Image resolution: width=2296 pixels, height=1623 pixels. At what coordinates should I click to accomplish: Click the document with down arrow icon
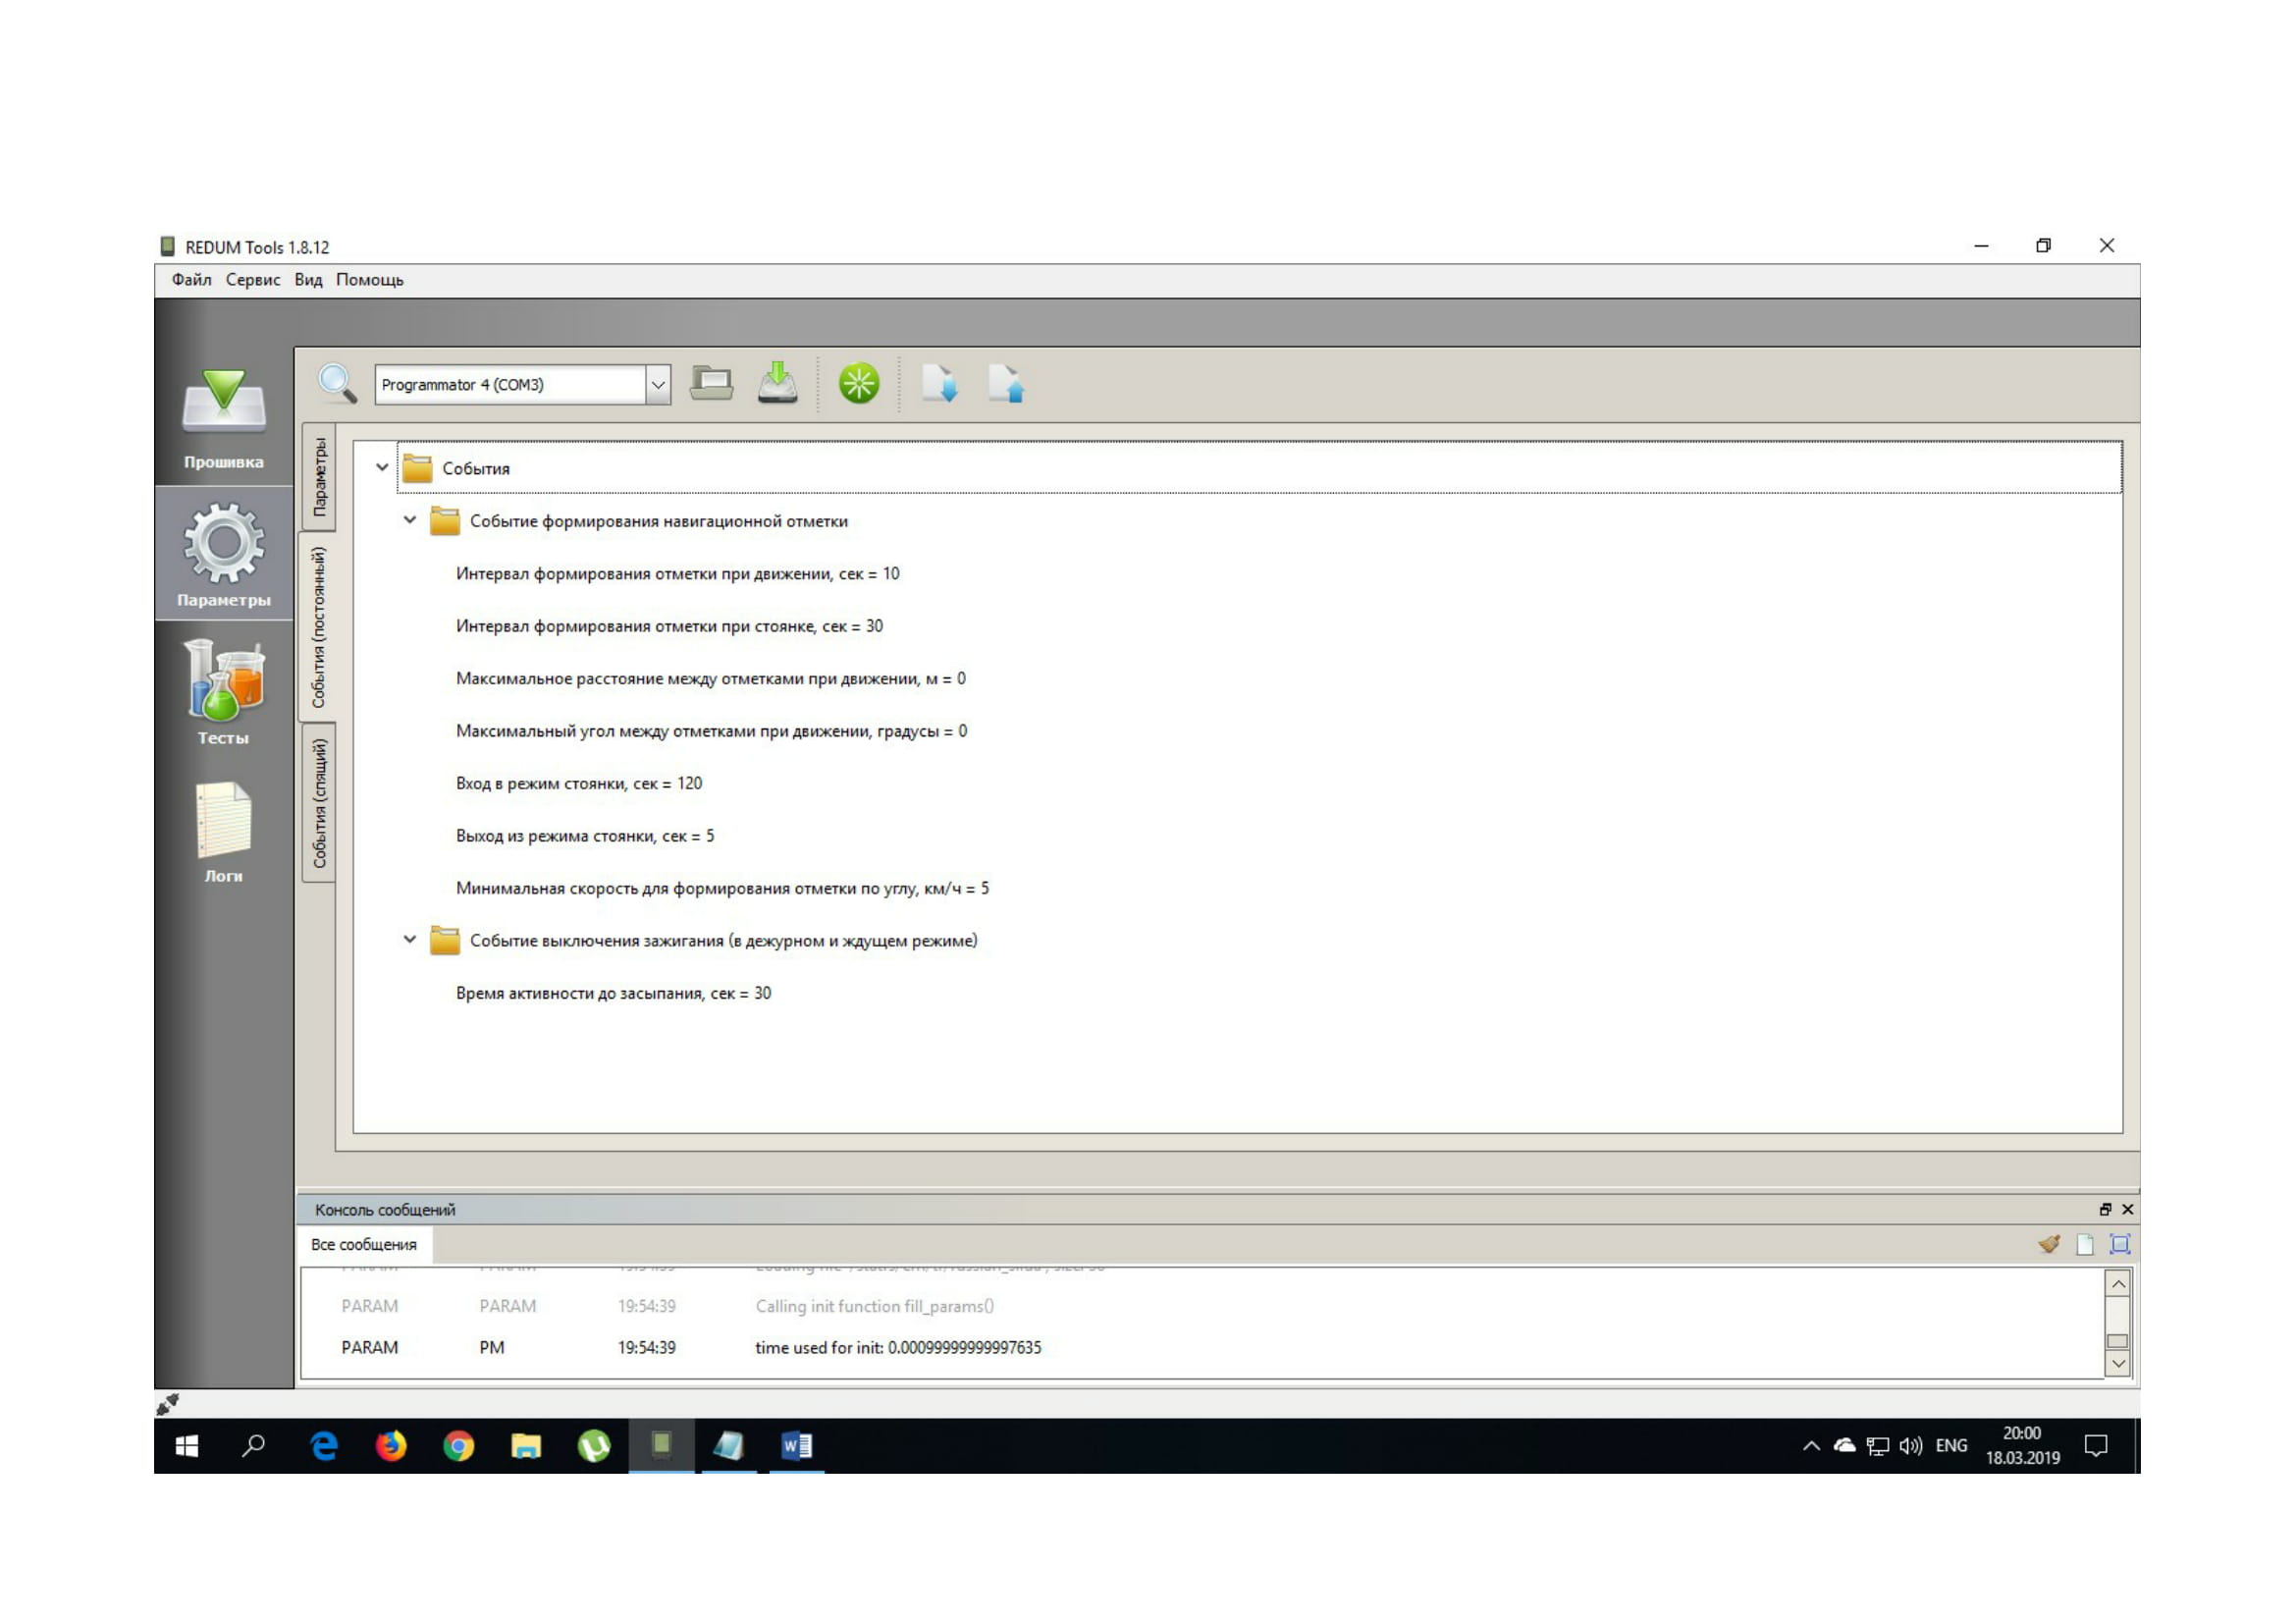[939, 384]
